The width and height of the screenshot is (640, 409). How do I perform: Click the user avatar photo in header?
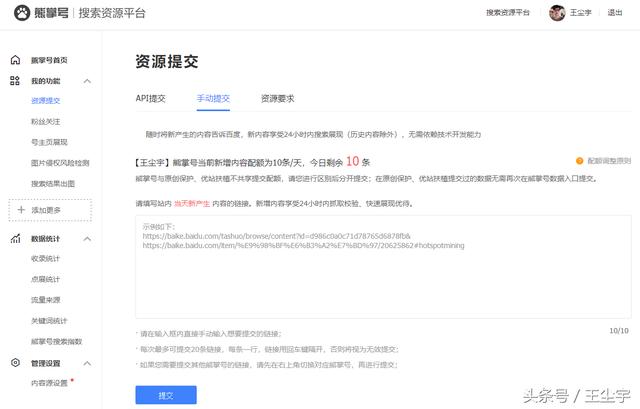click(x=557, y=14)
